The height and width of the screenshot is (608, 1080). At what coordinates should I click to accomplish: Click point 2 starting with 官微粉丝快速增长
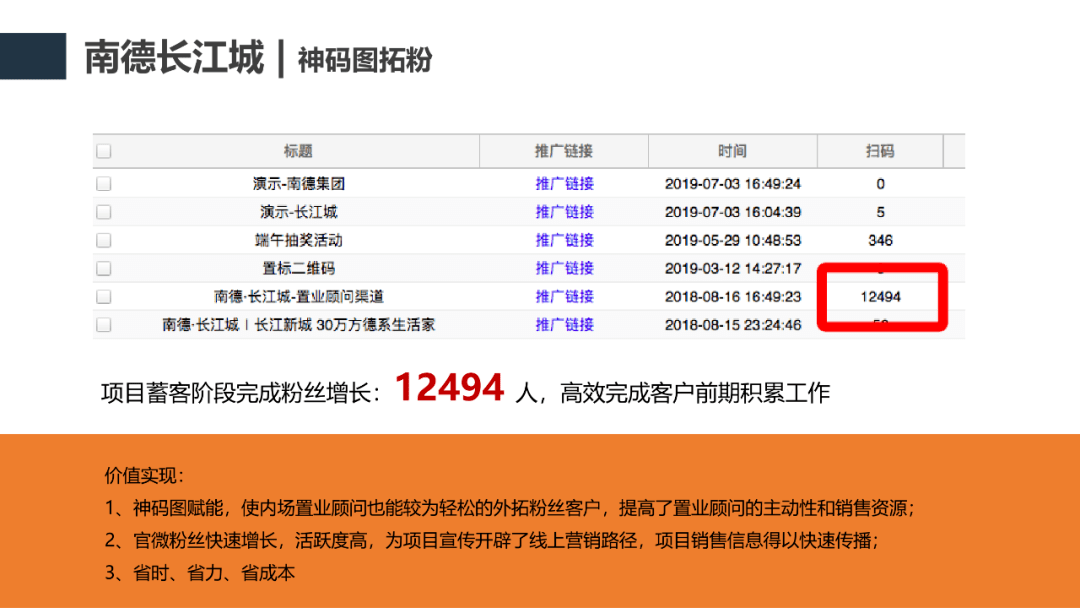492,541
